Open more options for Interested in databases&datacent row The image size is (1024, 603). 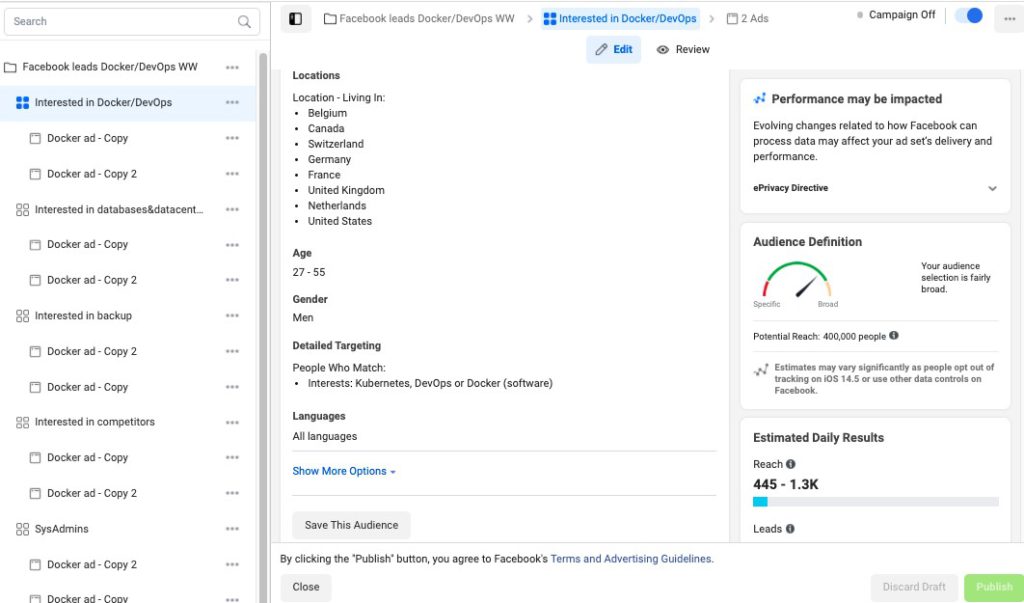click(232, 210)
